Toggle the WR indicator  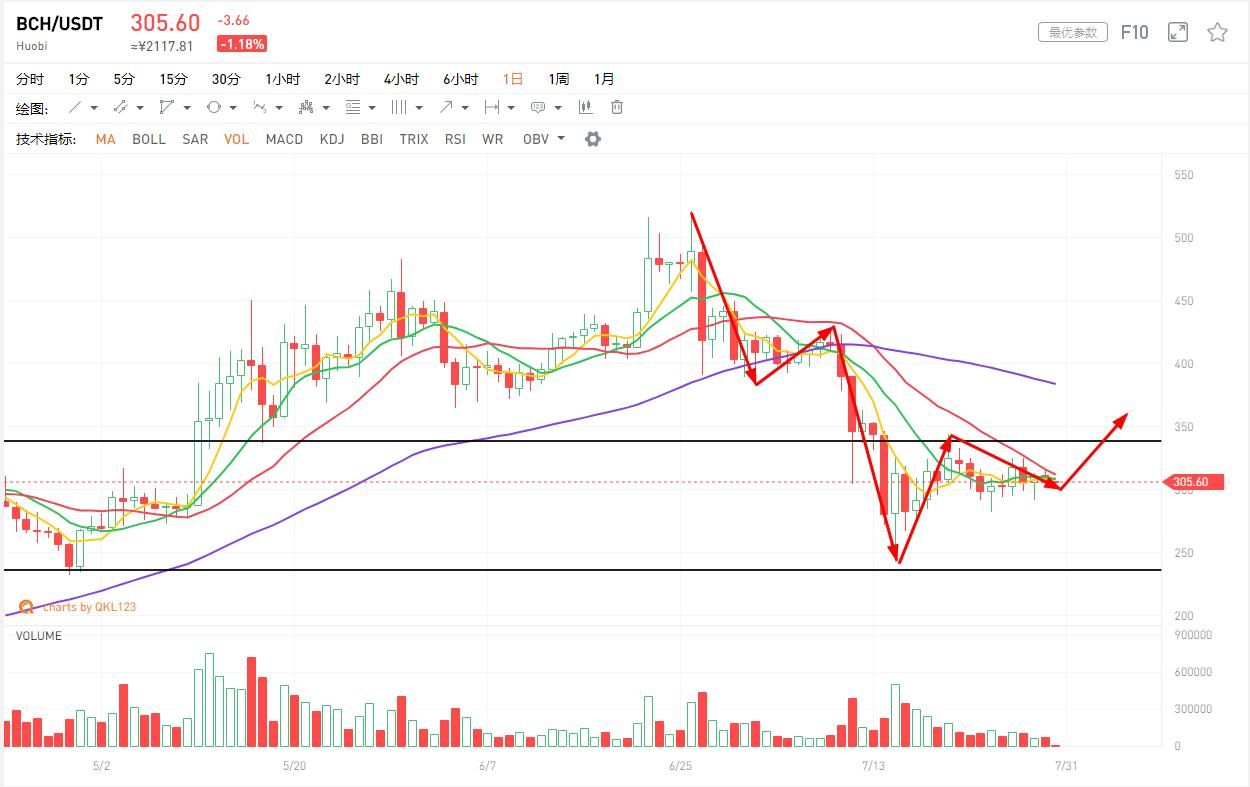[493, 139]
